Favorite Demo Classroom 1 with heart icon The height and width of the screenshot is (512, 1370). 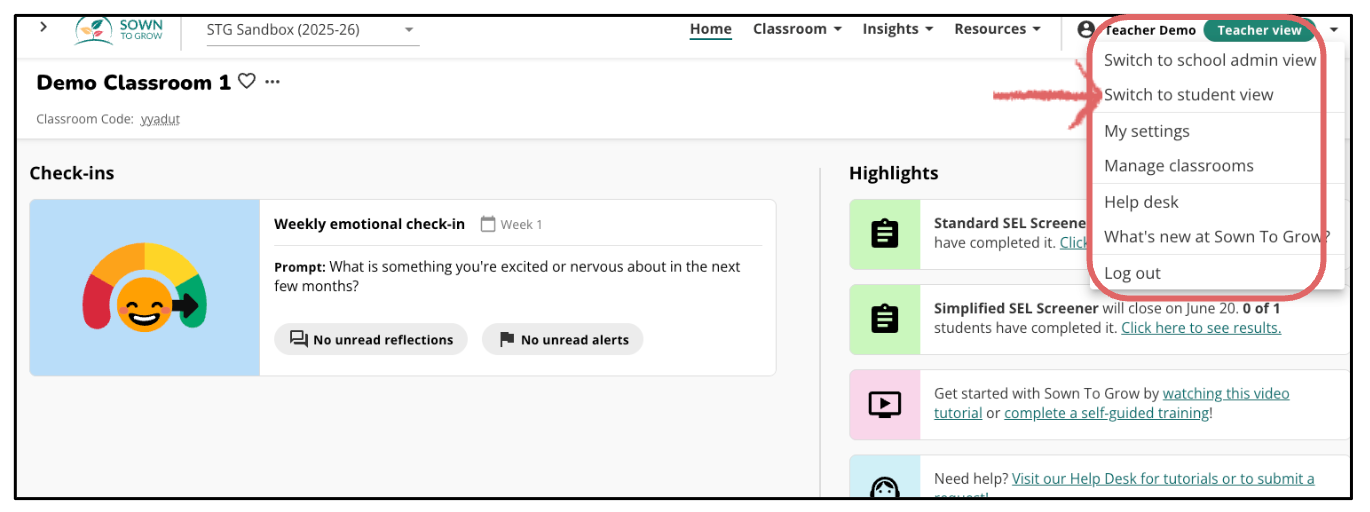[x=247, y=82]
